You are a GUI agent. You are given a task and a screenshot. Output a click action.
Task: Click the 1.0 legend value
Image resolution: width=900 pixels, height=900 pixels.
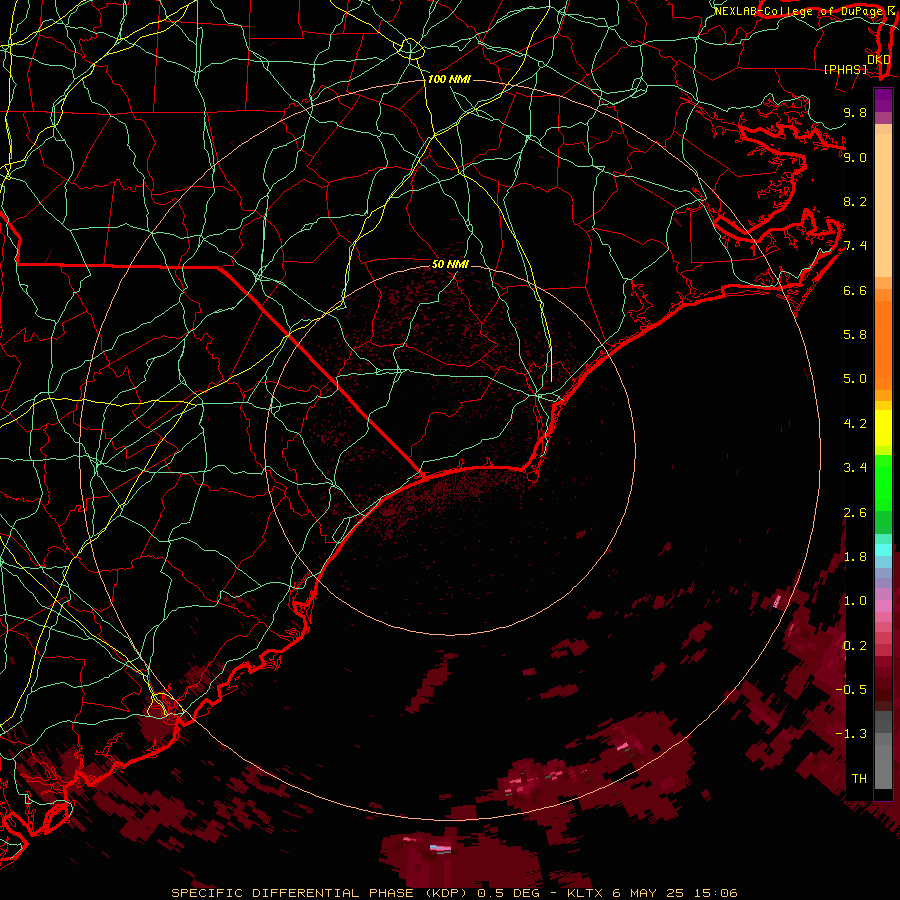[855, 601]
